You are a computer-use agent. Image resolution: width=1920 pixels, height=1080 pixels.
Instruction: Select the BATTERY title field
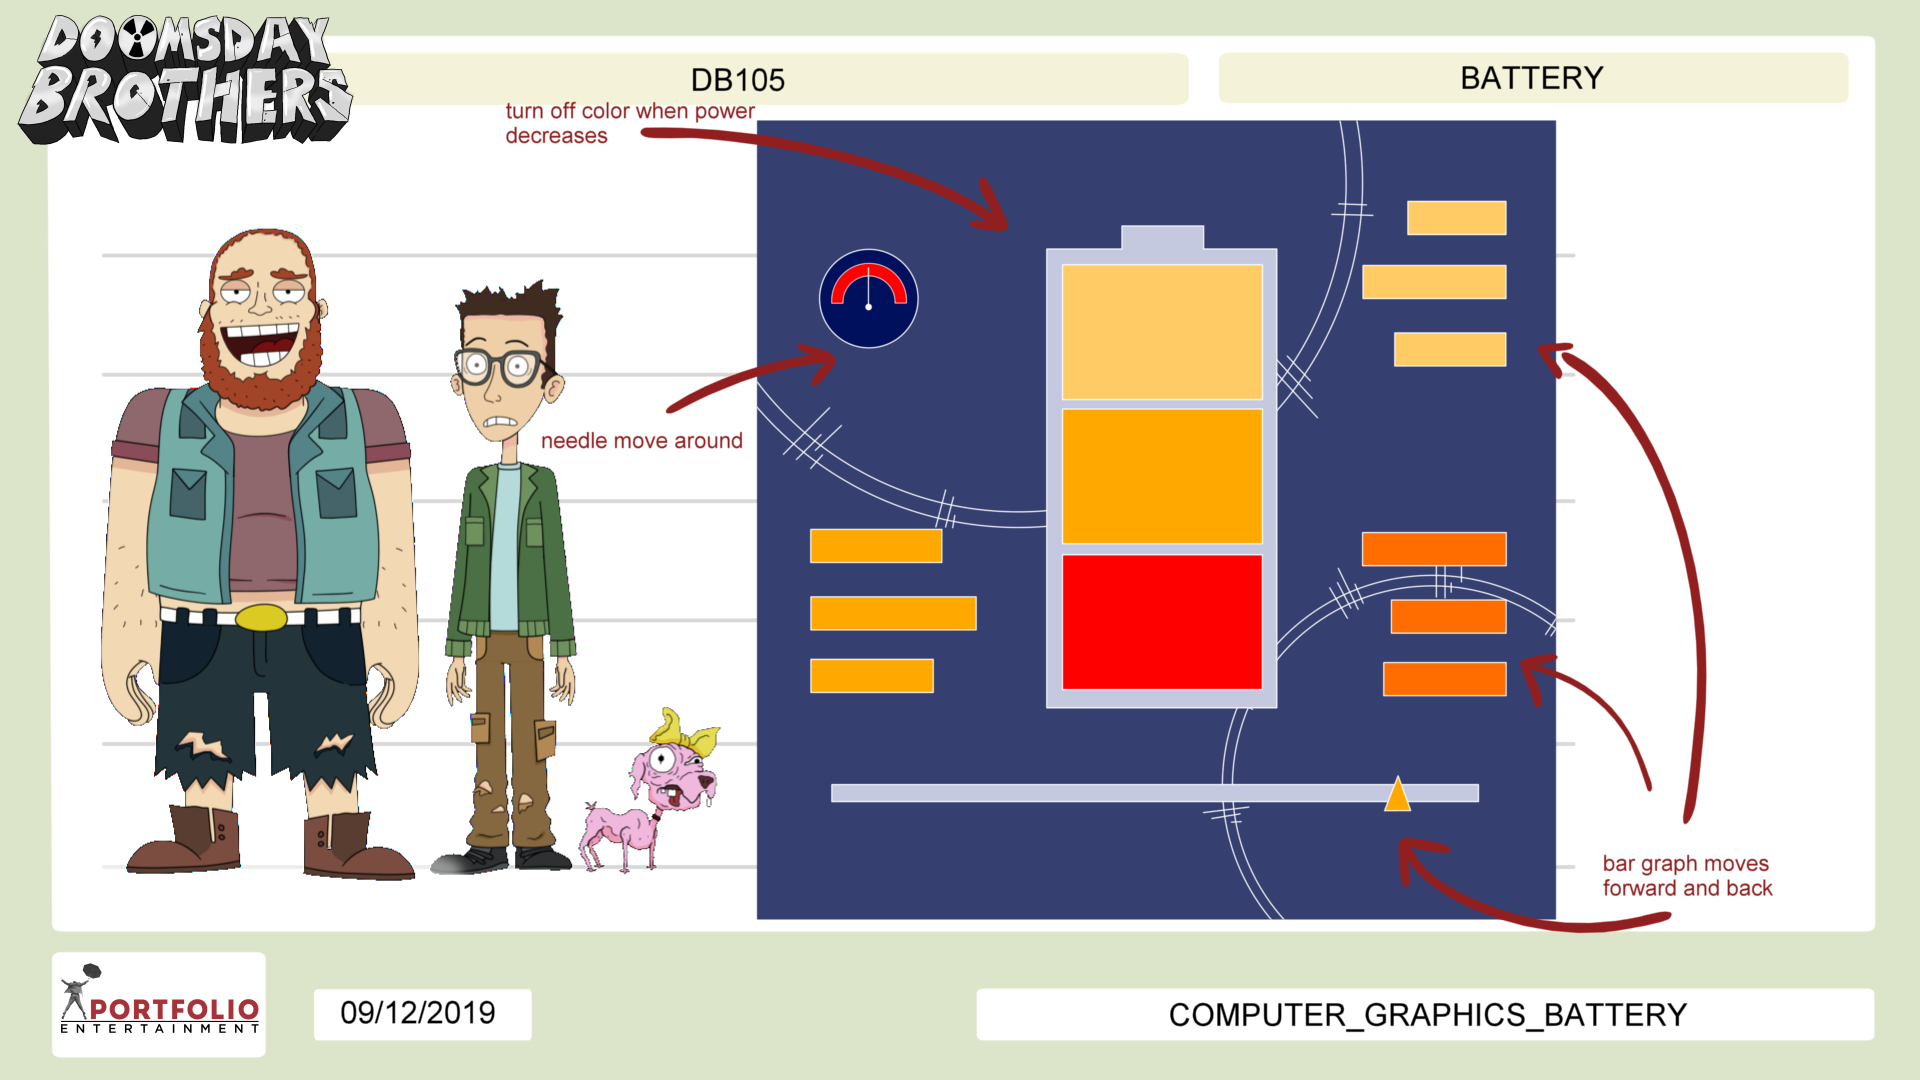point(1533,78)
